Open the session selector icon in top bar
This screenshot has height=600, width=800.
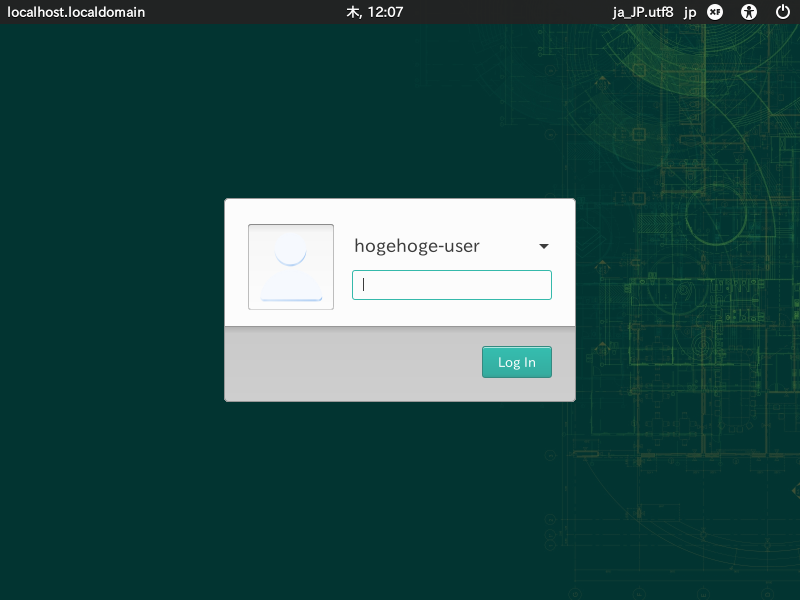point(715,12)
